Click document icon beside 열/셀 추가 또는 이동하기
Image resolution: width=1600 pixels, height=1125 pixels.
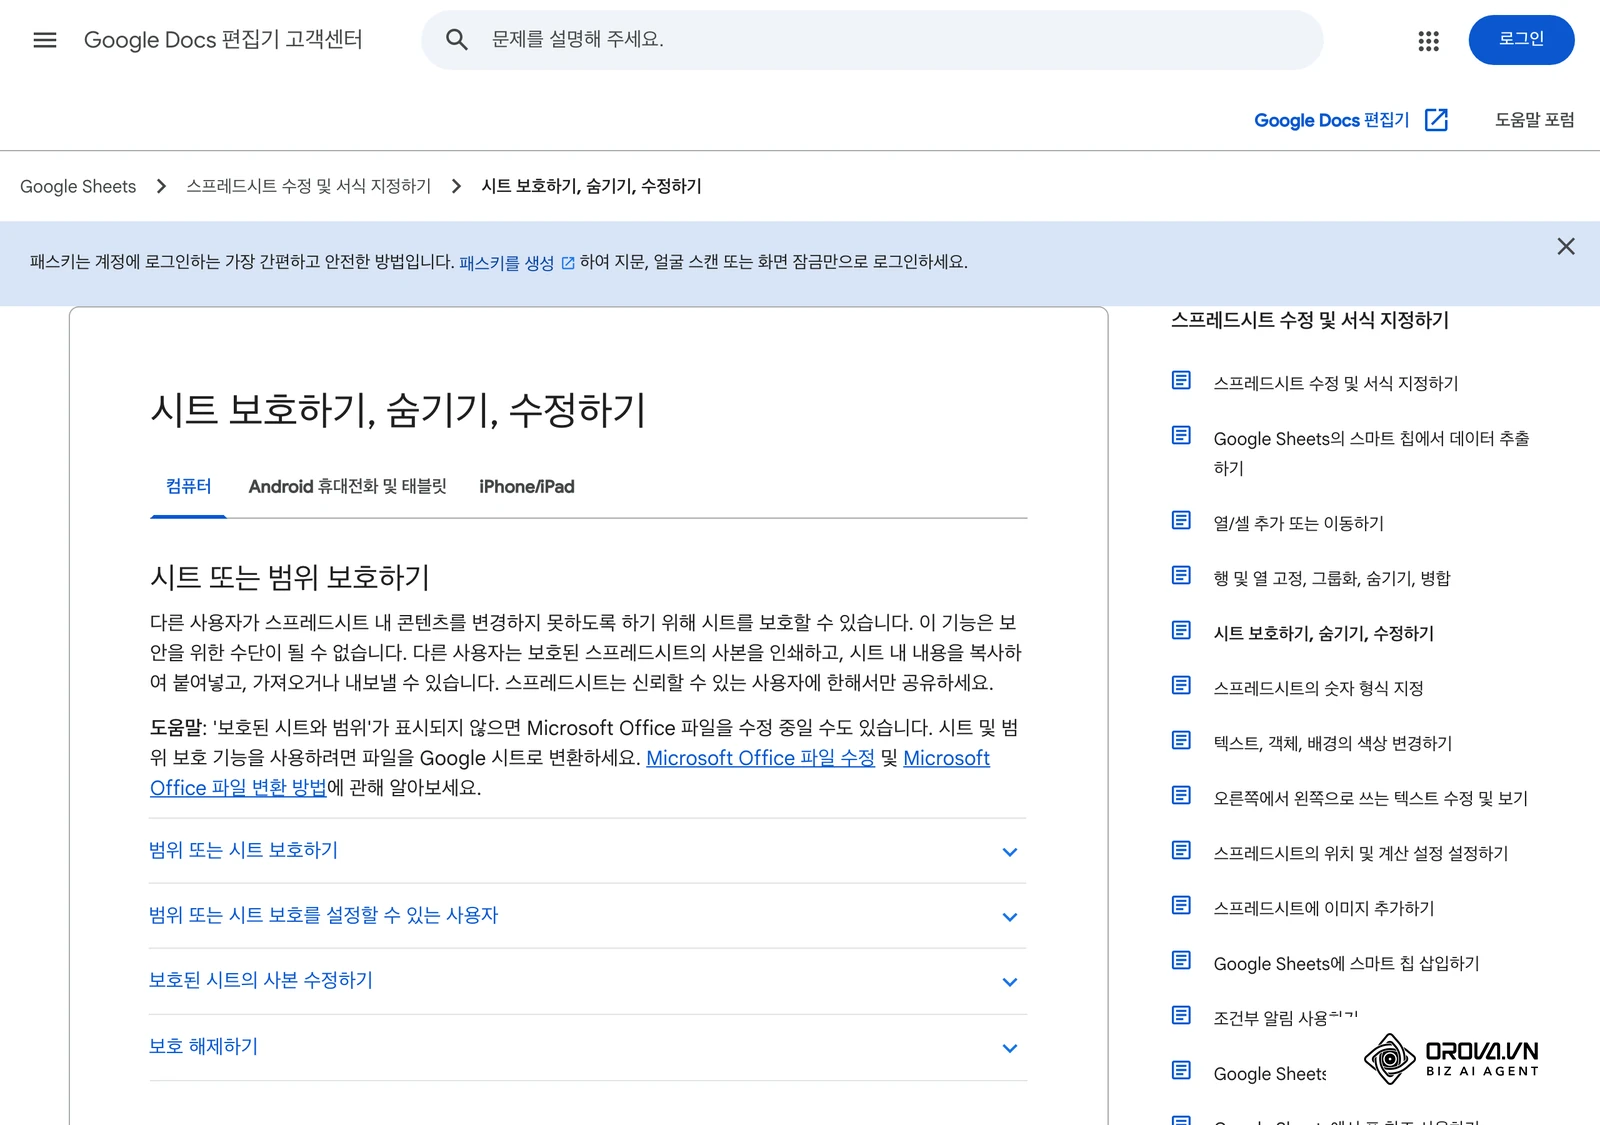tap(1181, 520)
